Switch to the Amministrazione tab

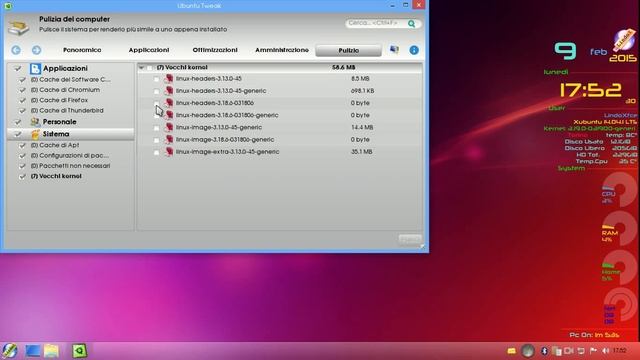[282, 50]
